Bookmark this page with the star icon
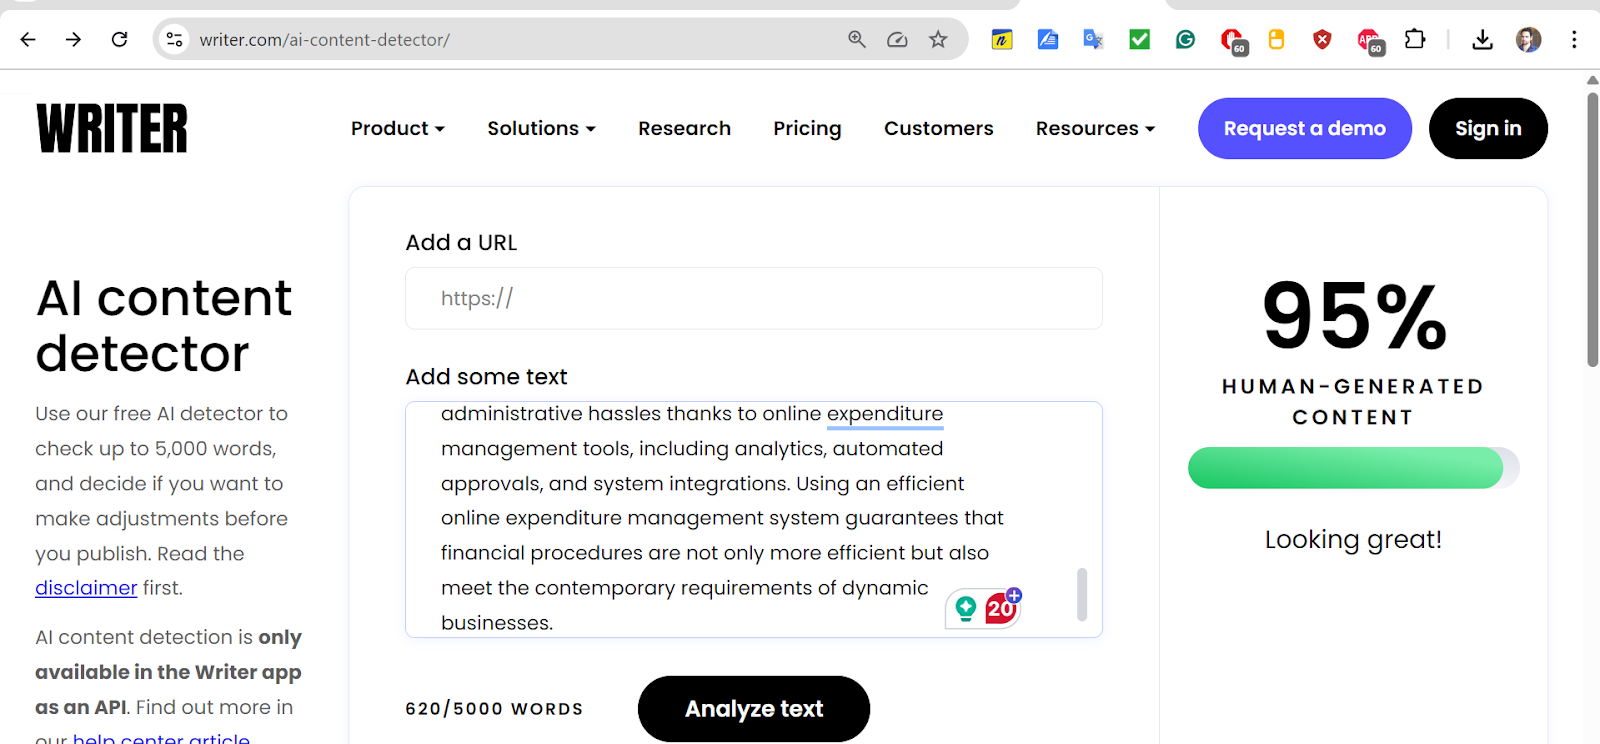The image size is (1600, 744). click(x=938, y=40)
